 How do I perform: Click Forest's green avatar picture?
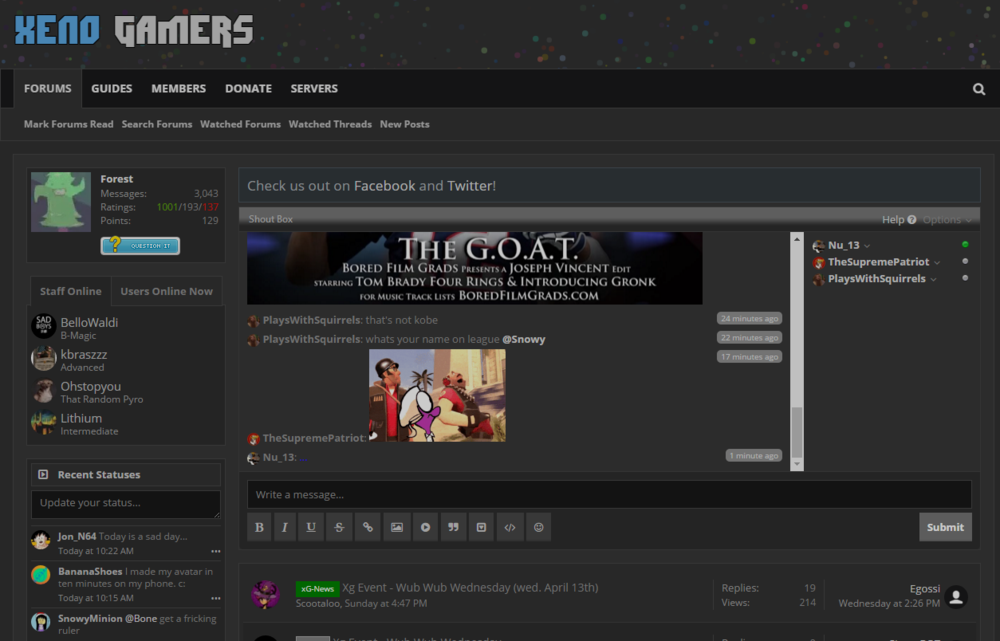tap(61, 202)
